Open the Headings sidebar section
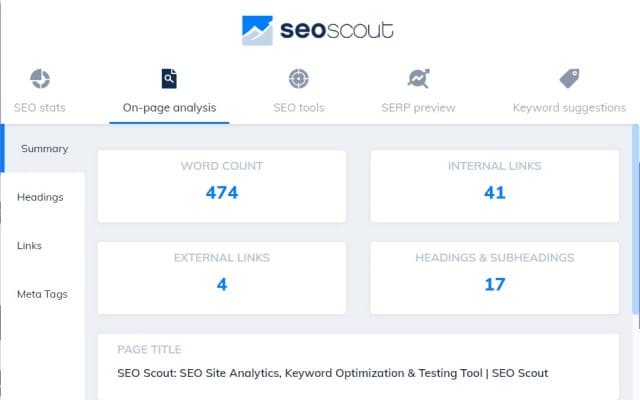This screenshot has width=640, height=400. coord(40,197)
